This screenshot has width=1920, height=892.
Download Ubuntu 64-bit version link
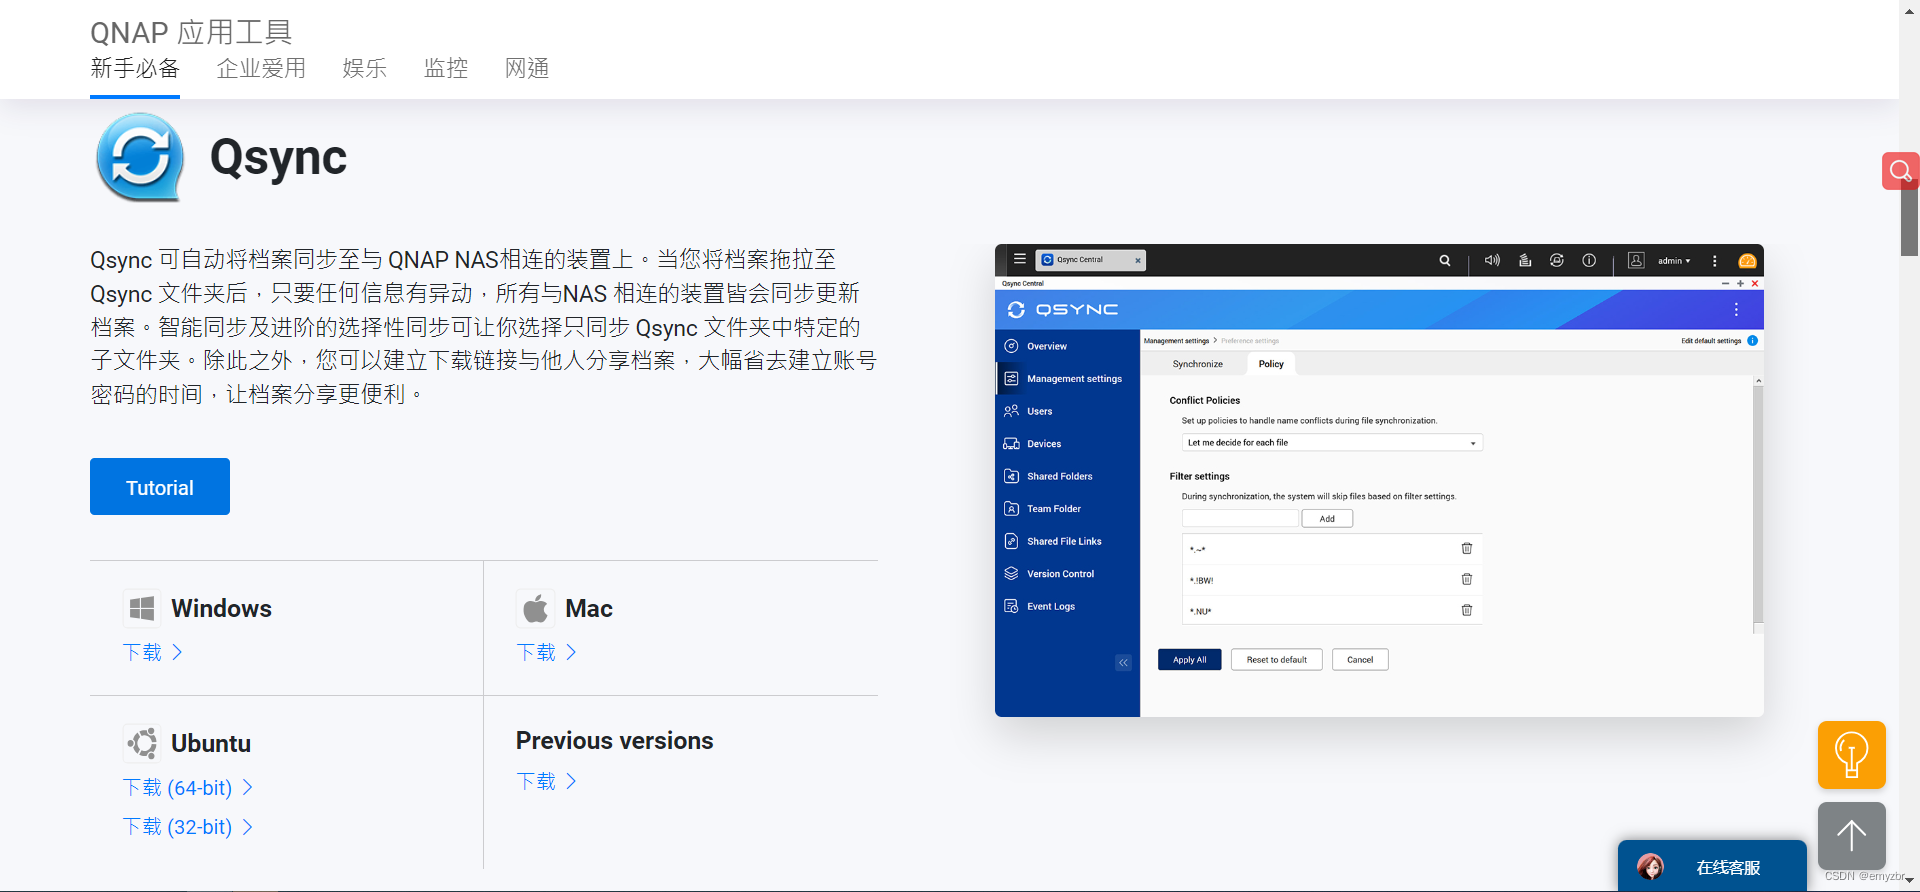[x=187, y=788]
